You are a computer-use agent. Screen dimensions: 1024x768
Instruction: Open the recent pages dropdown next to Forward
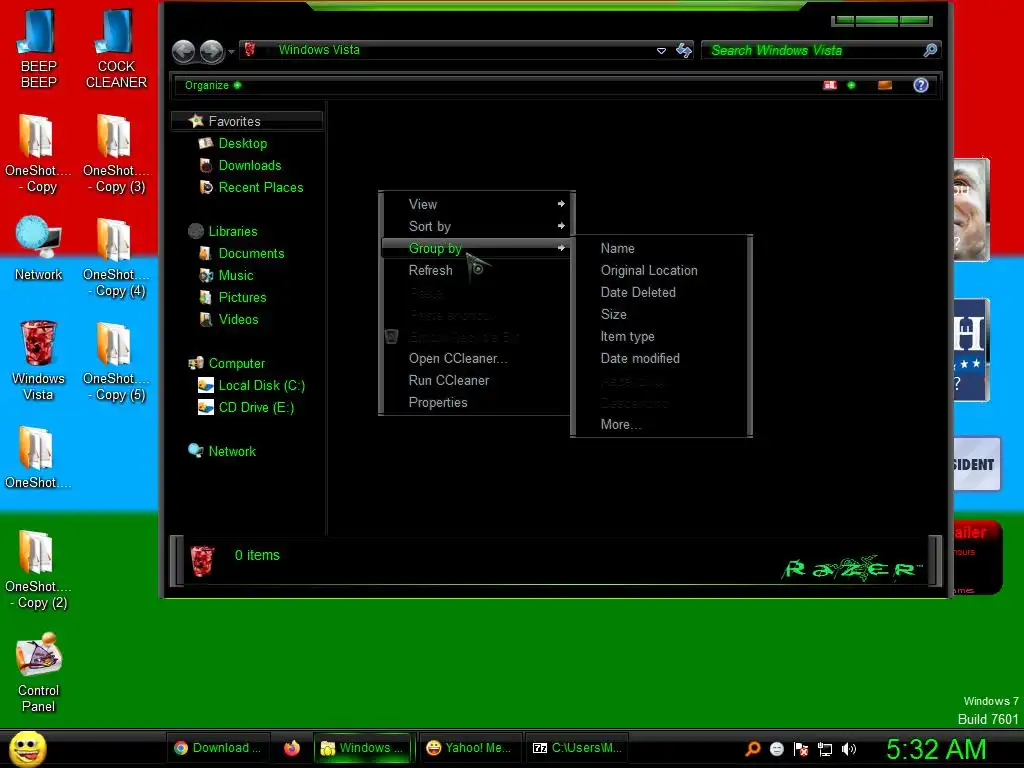coord(231,52)
